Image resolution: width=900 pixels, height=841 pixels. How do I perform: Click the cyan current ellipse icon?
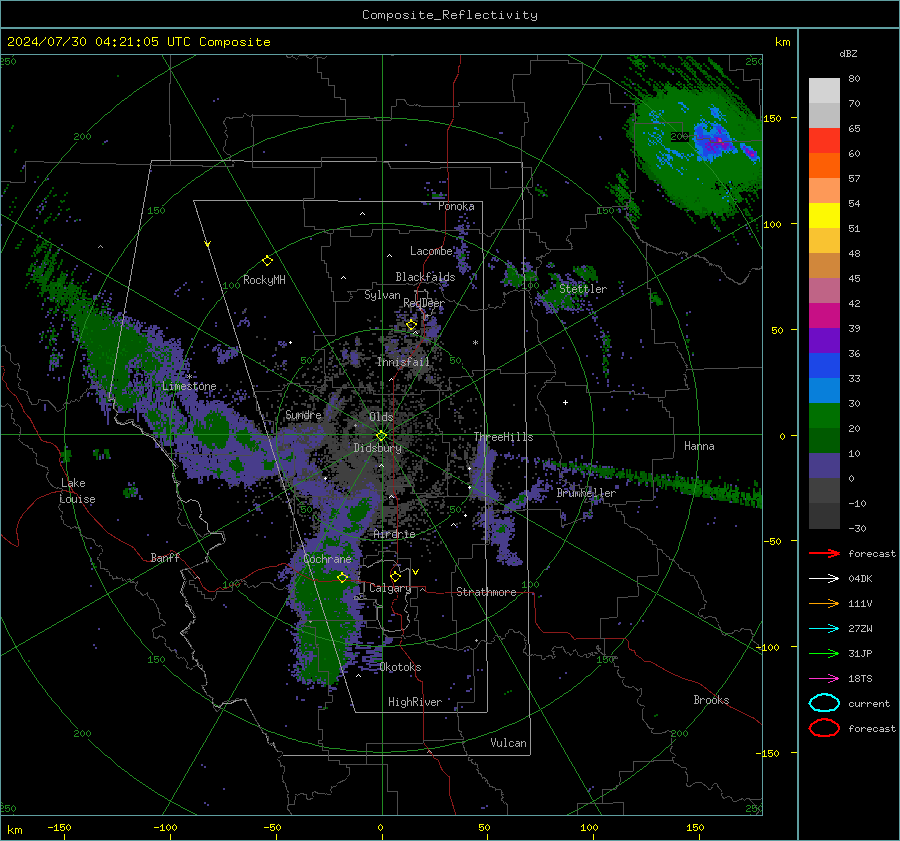click(x=824, y=703)
